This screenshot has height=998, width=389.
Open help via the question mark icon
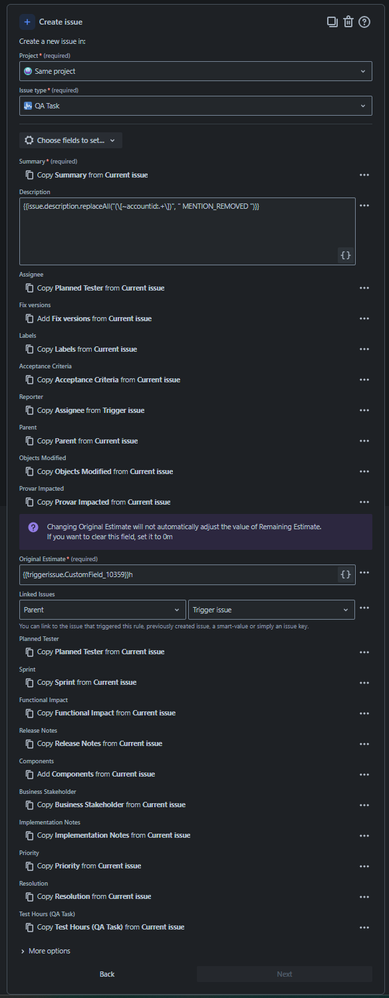364,22
